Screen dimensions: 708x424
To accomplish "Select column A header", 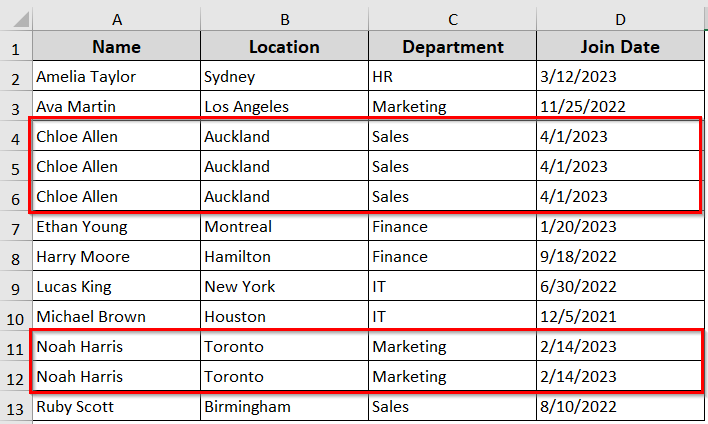I will point(116,19).
